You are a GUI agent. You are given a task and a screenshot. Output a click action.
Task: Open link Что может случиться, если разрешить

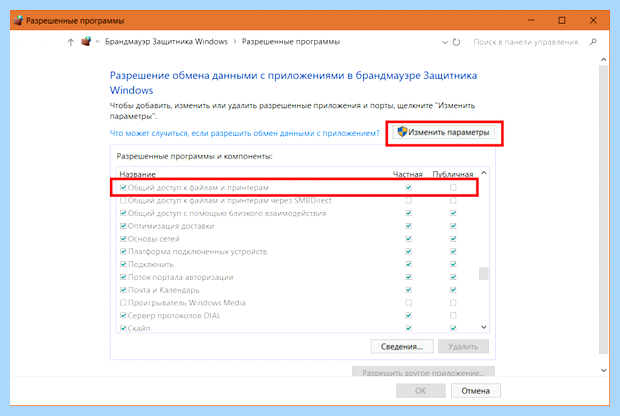tap(244, 133)
